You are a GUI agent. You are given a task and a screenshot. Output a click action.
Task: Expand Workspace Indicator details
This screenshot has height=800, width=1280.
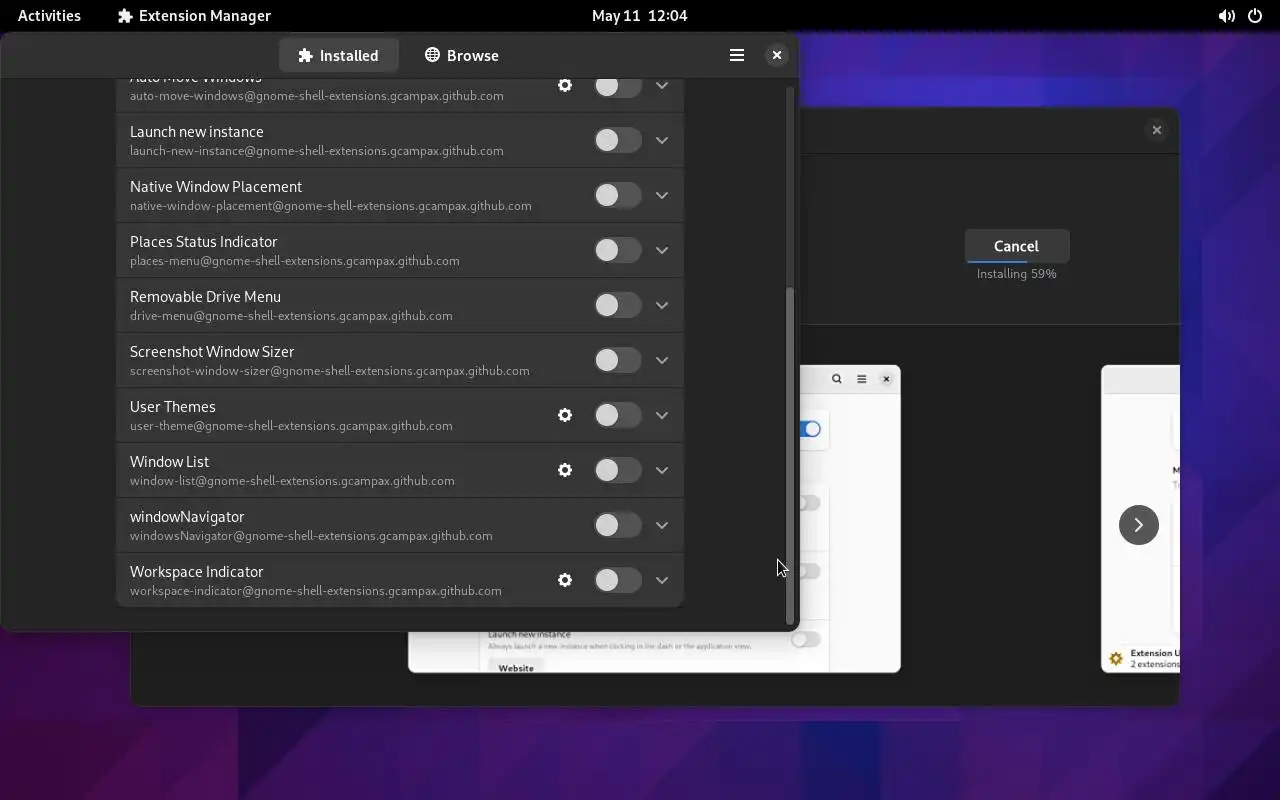[662, 581]
